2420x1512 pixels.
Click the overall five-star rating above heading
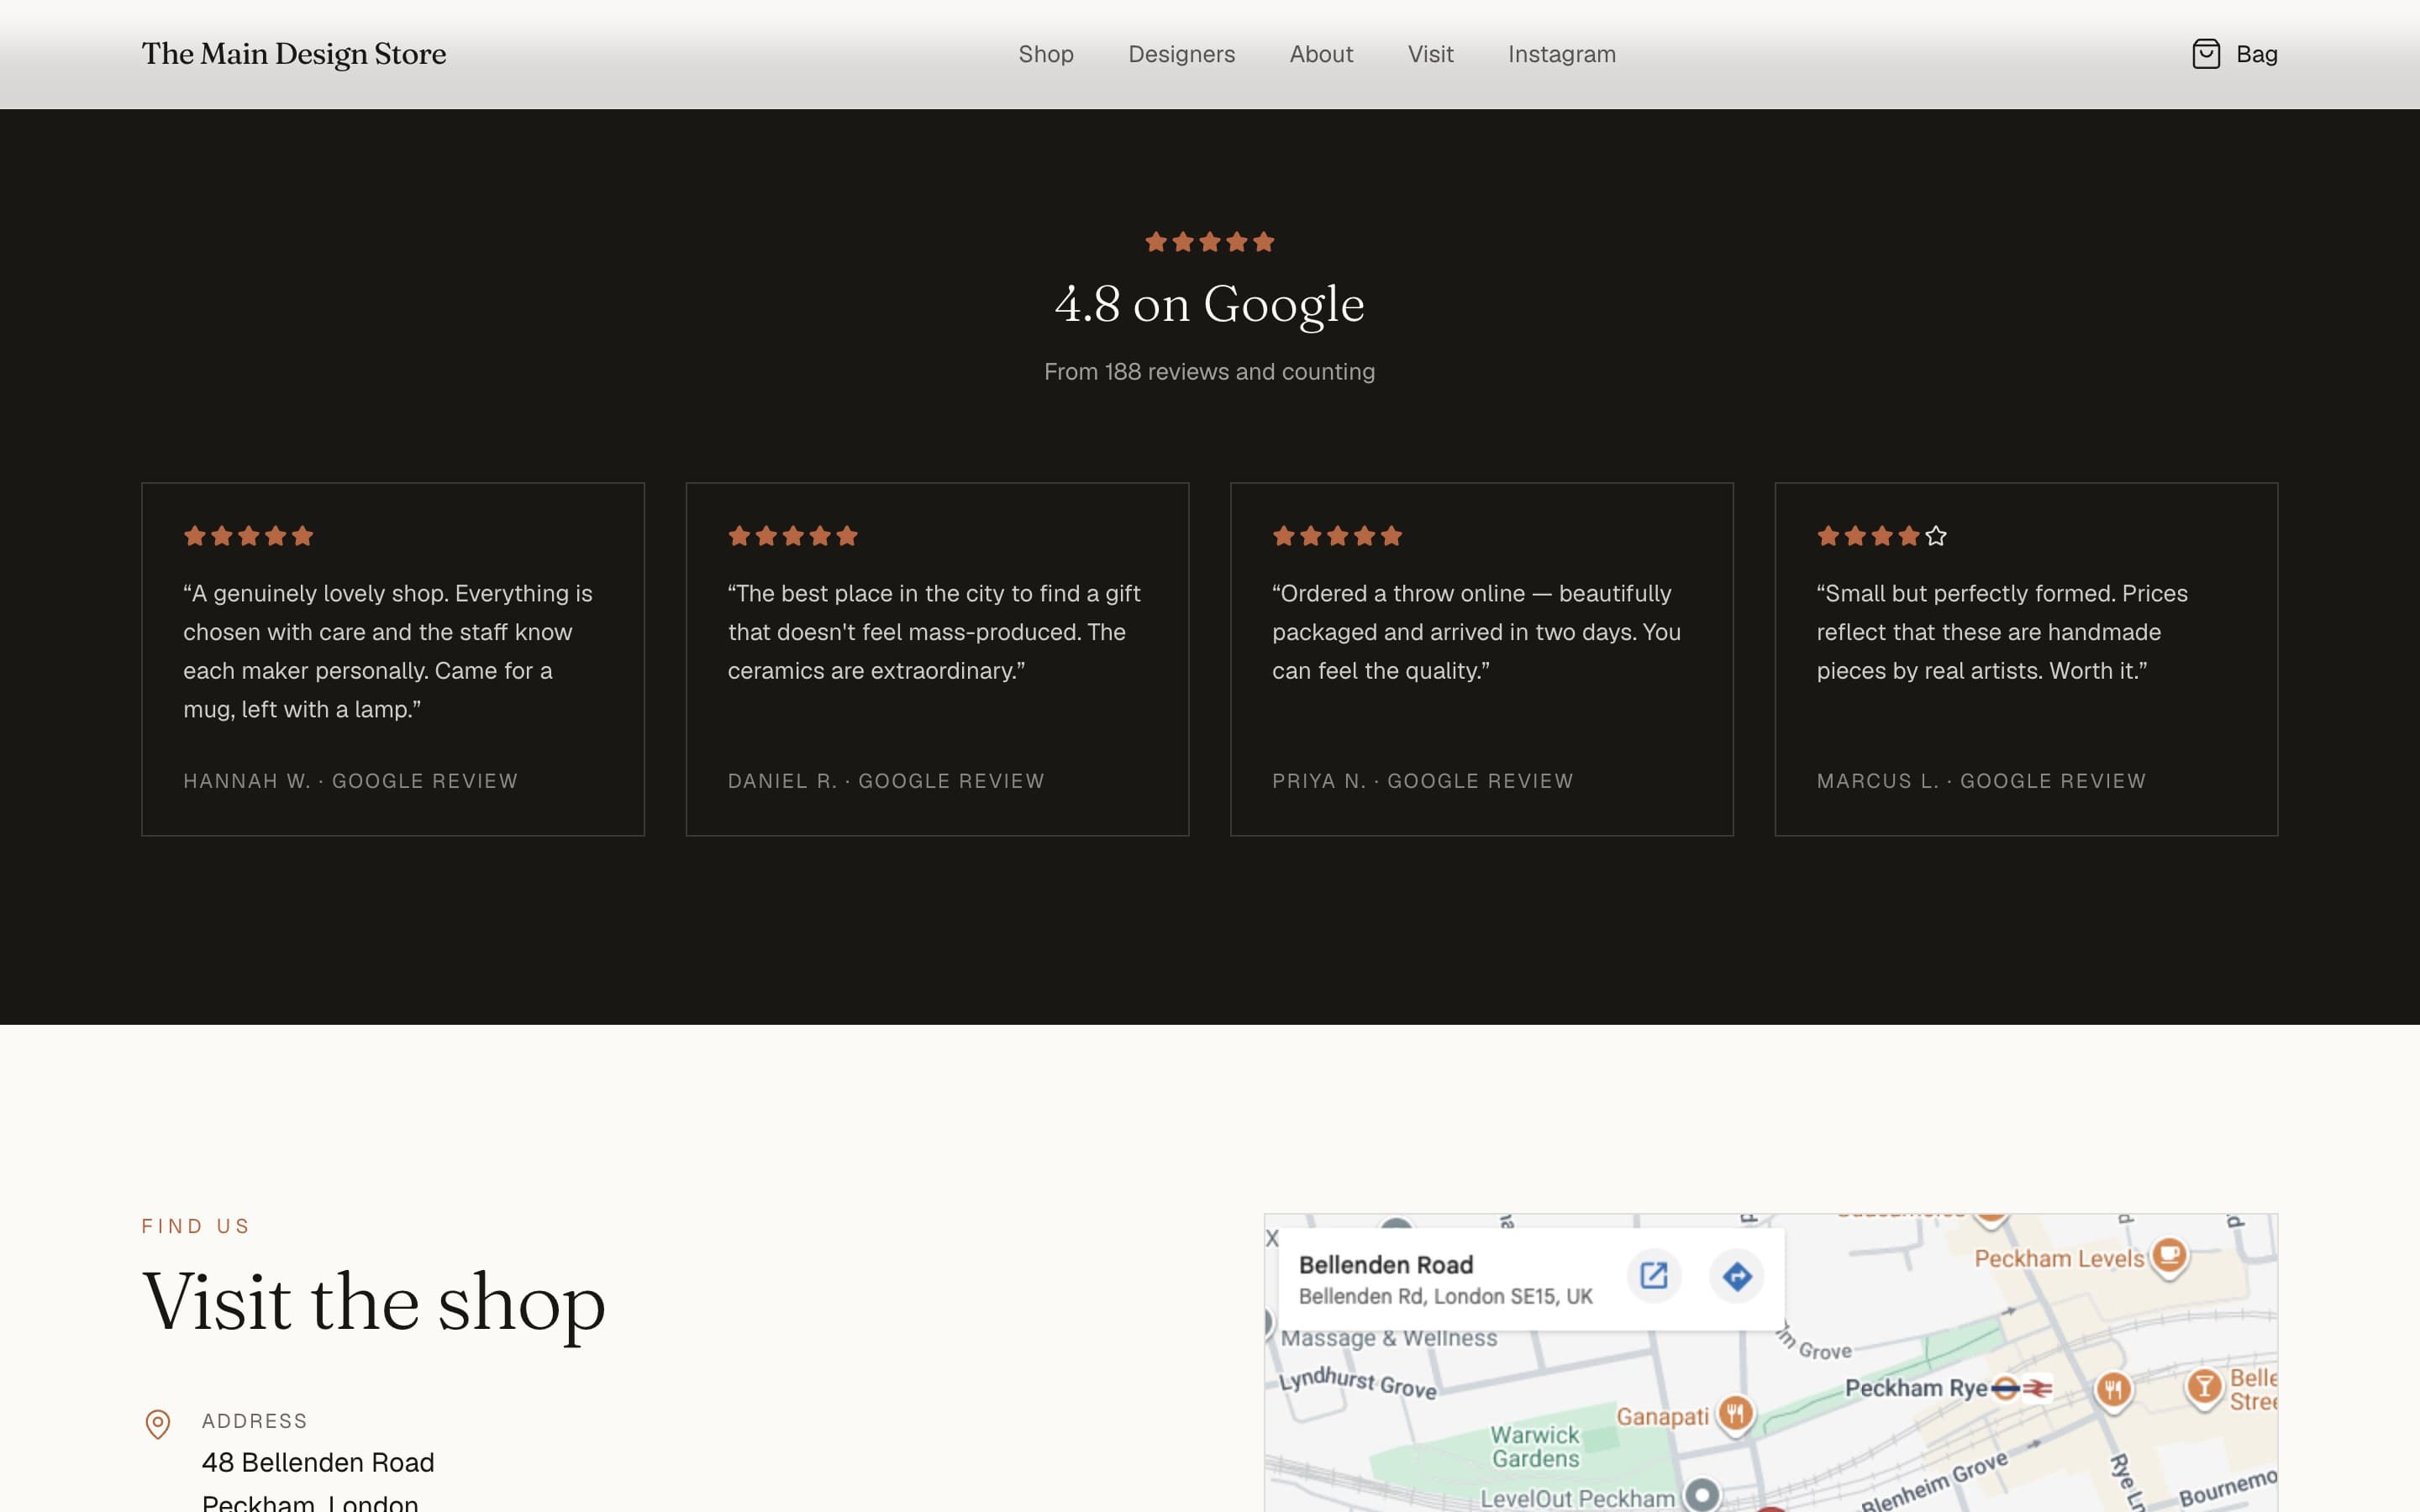pyautogui.click(x=1210, y=242)
